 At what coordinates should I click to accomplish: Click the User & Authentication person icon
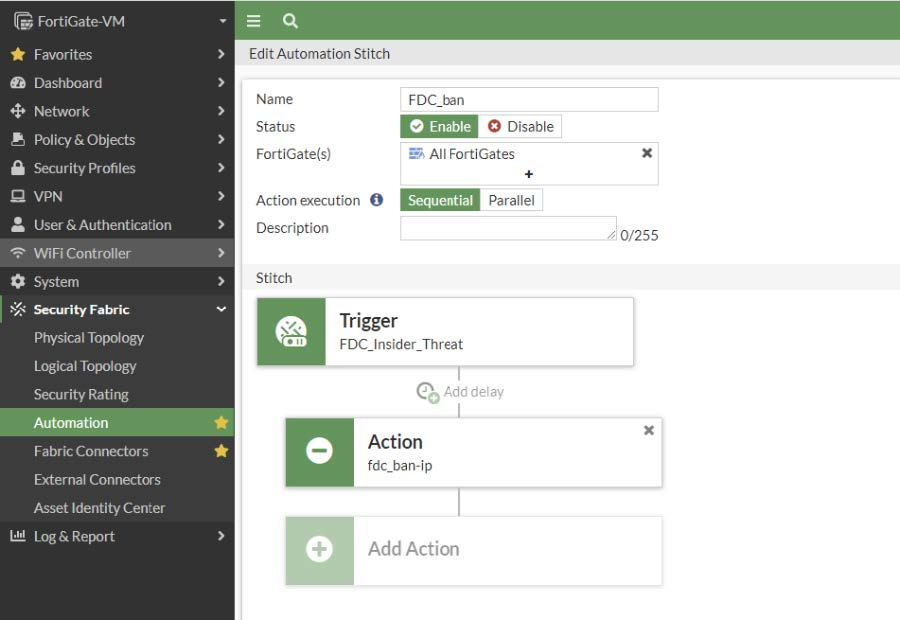point(18,224)
